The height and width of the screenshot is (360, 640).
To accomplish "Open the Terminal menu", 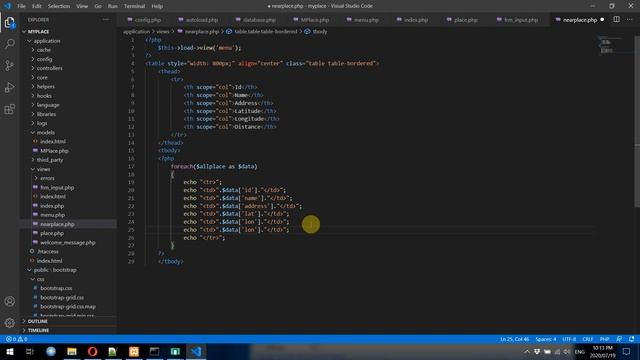I will coord(134,6).
